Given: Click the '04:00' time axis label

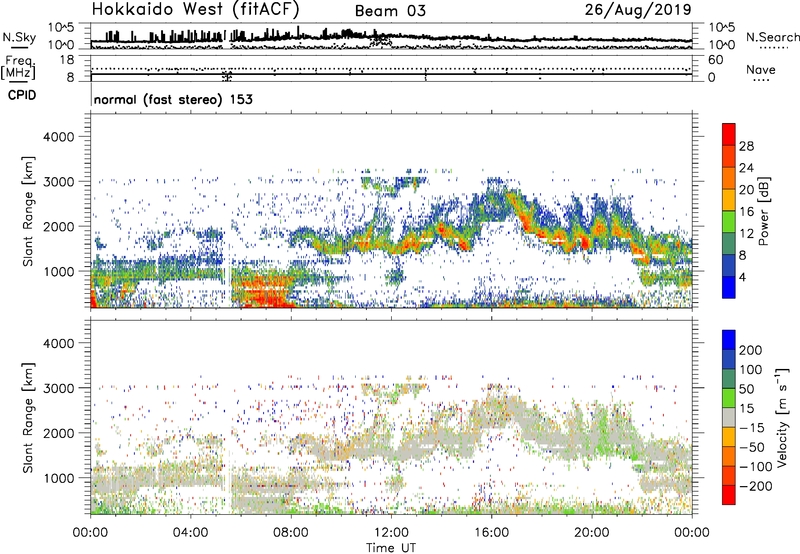Looking at the screenshot, I should 190,533.
